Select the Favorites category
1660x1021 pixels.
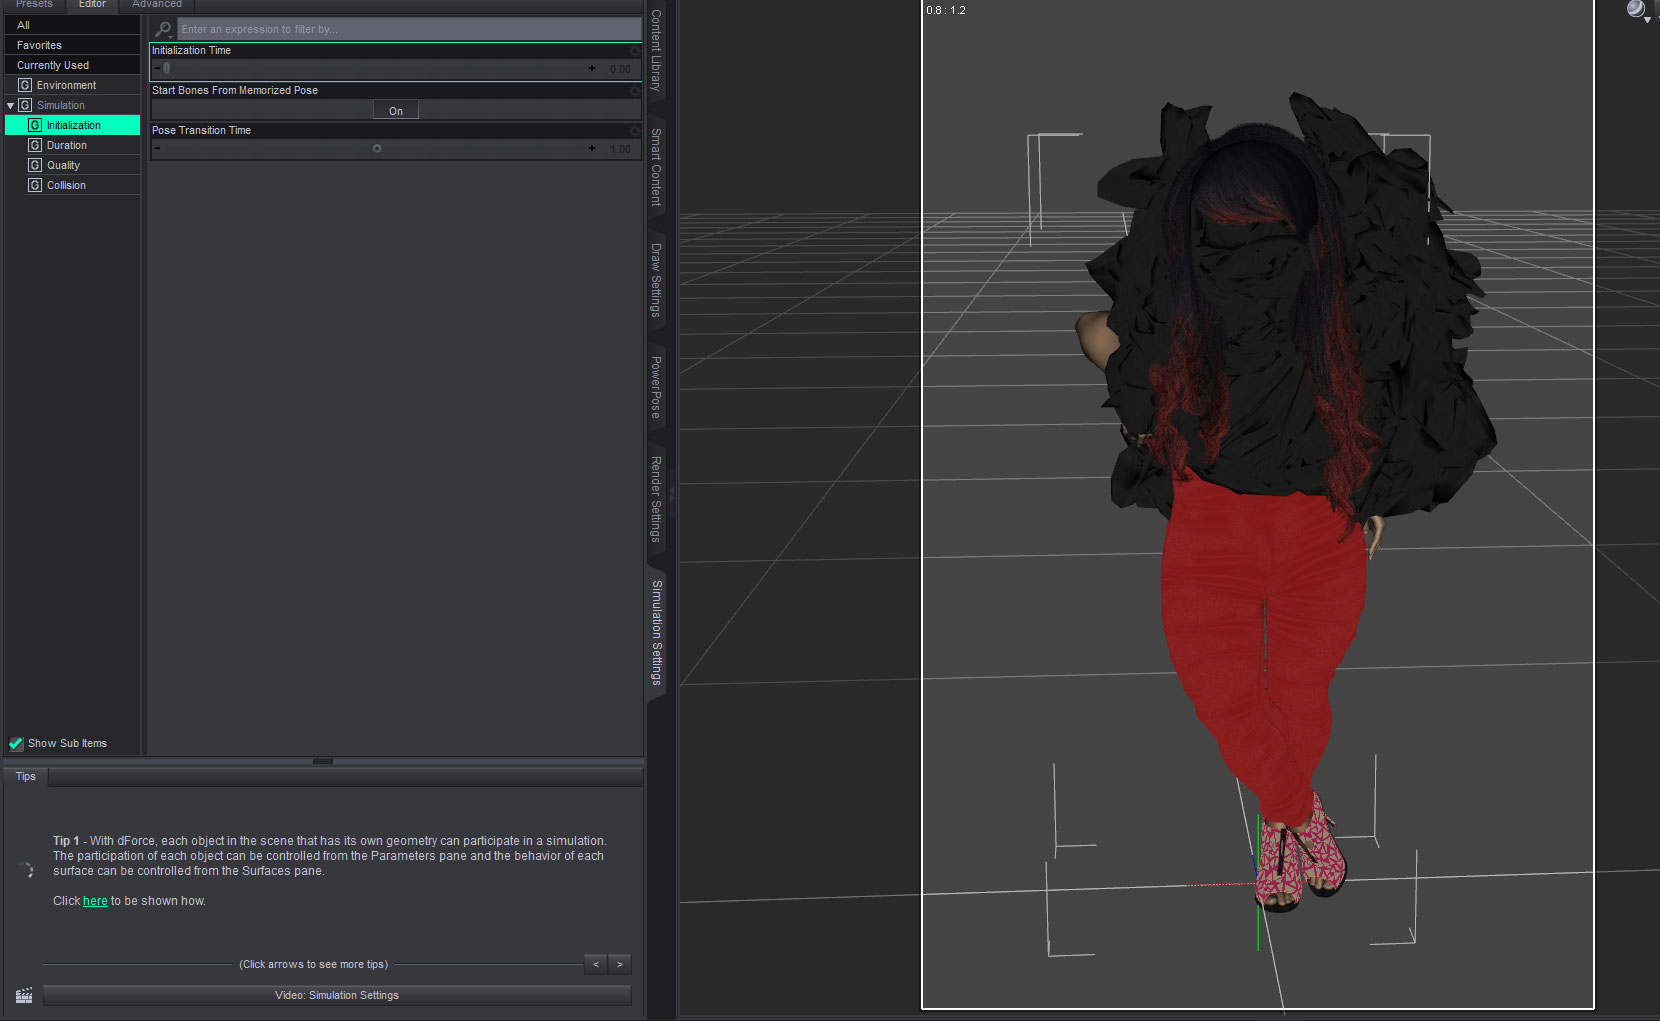pyautogui.click(x=72, y=45)
